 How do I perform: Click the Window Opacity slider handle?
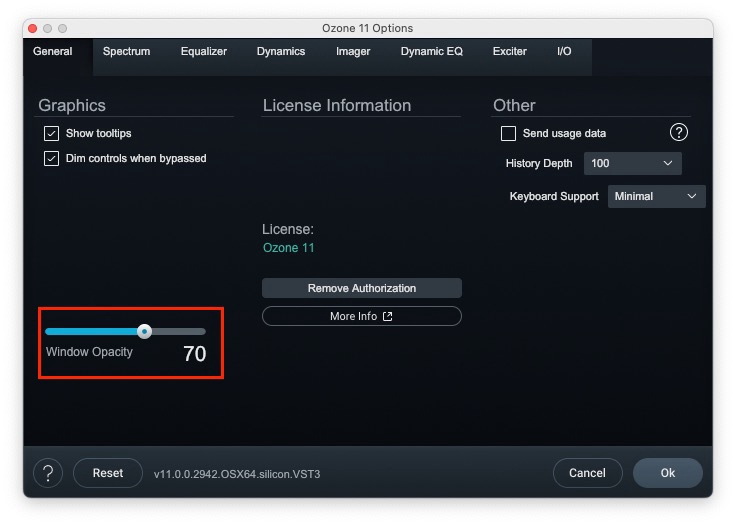coord(145,332)
